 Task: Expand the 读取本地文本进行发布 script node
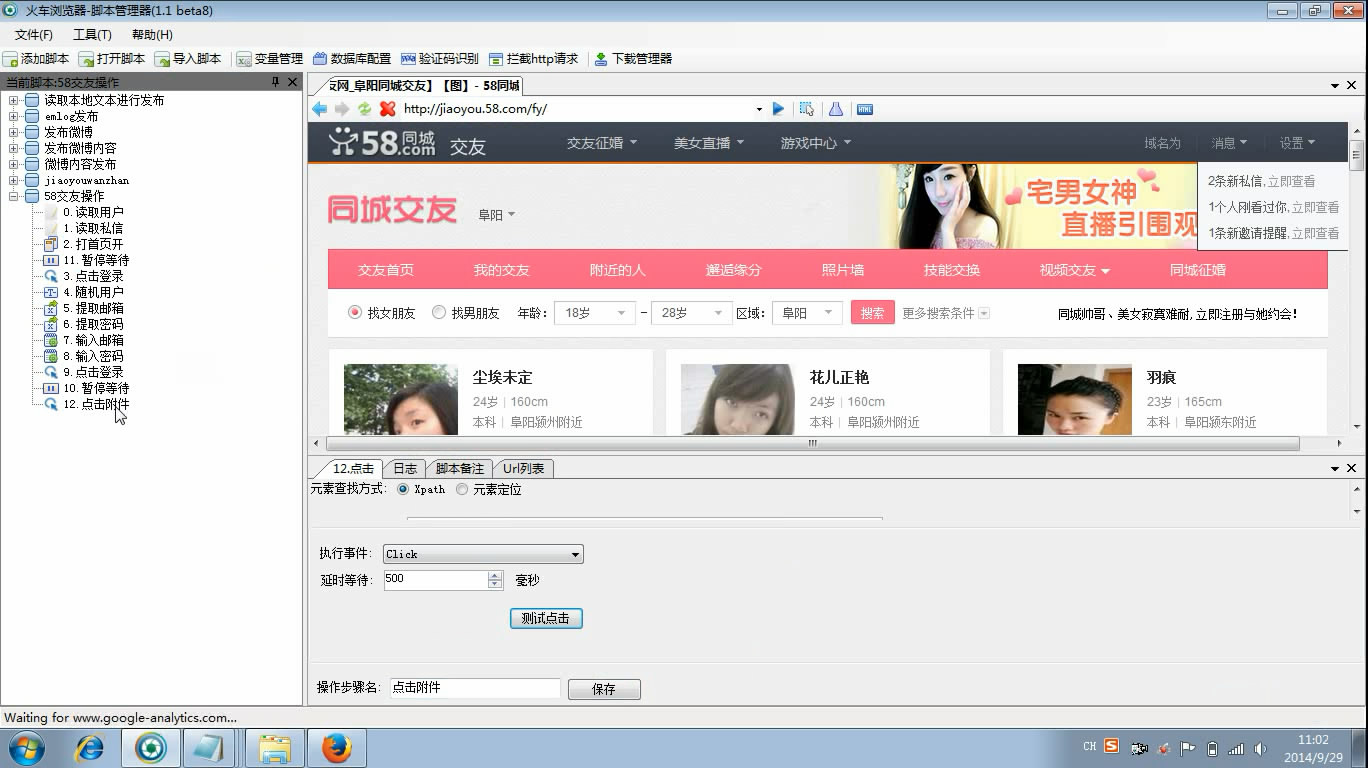[14, 100]
